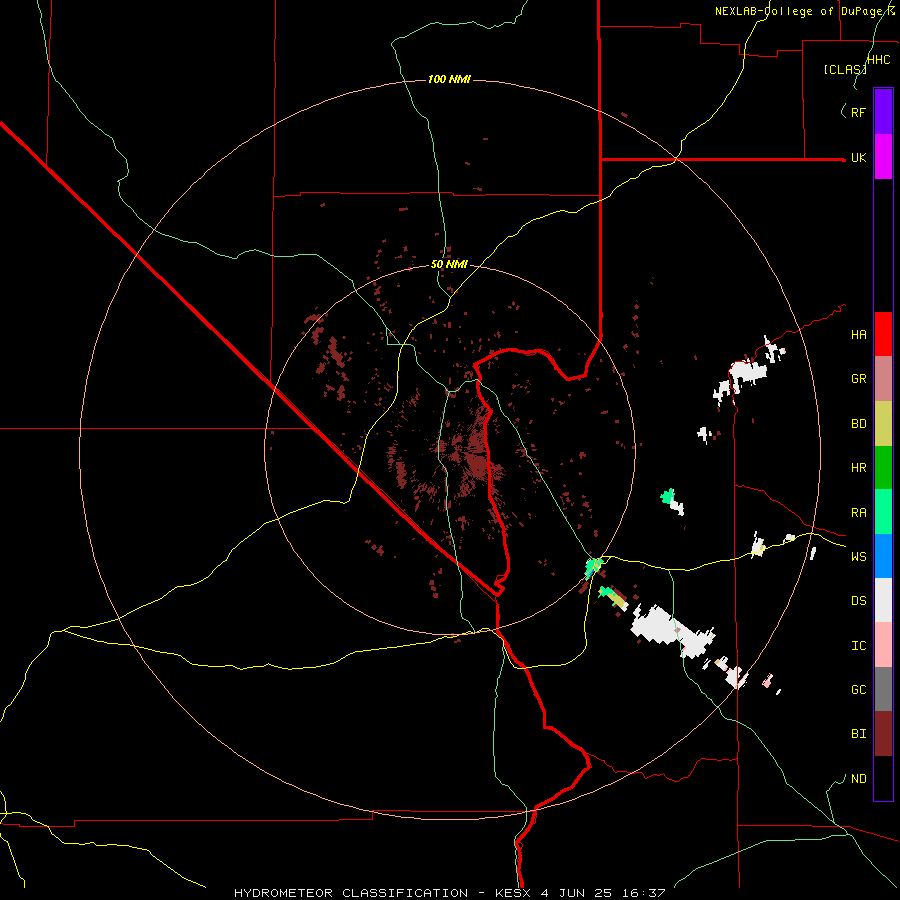The height and width of the screenshot is (900, 900).
Task: Click the "100 NMI" range ring label
Action: (449, 79)
